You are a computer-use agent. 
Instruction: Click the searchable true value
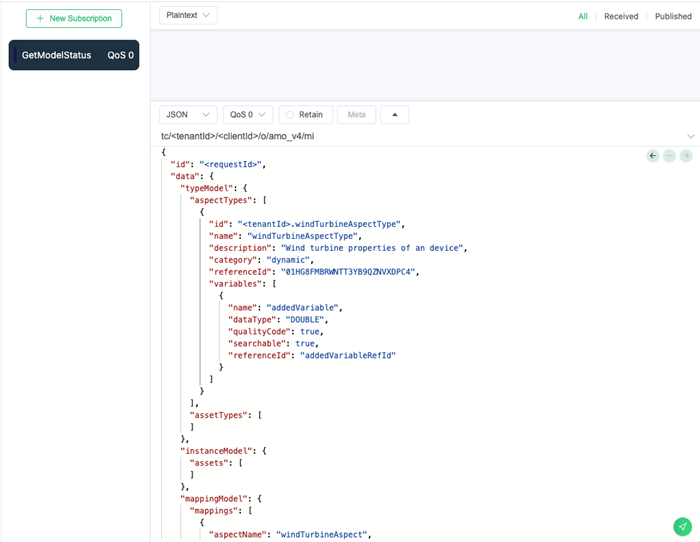click(305, 343)
